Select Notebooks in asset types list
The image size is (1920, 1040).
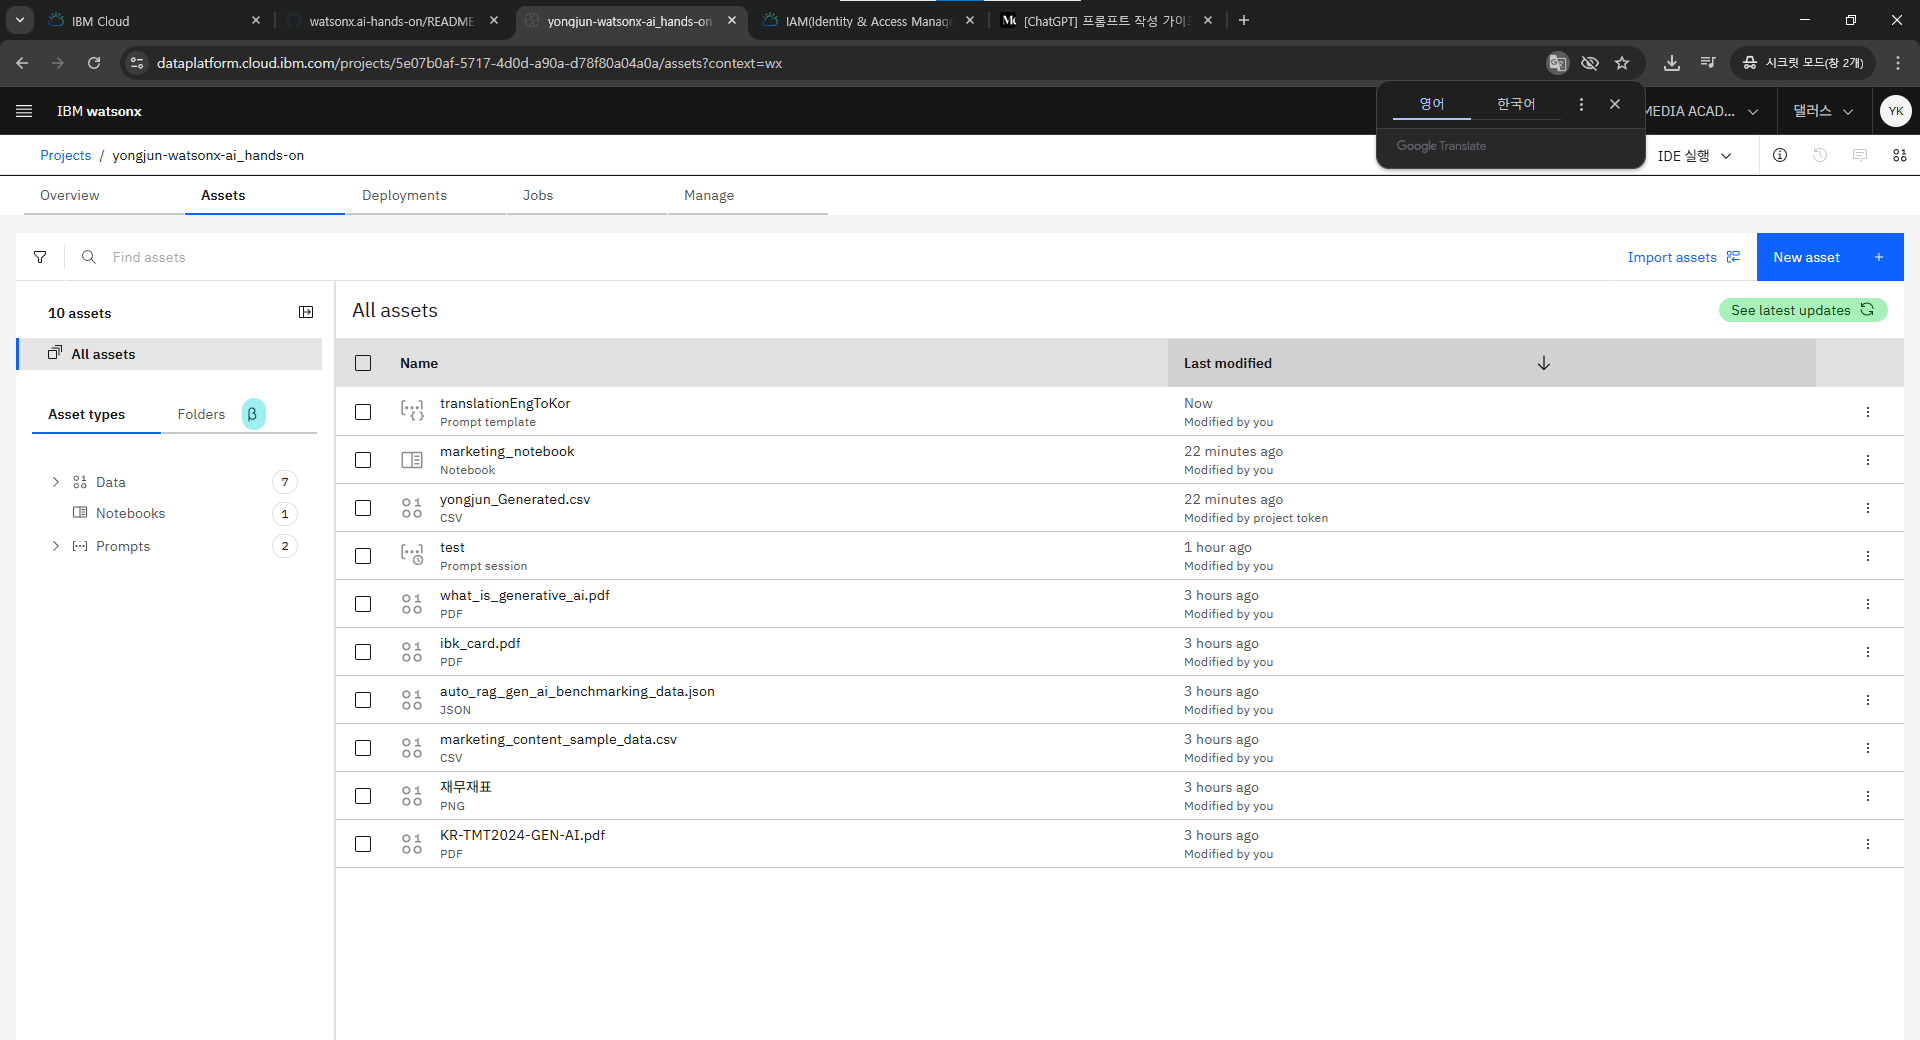point(130,513)
